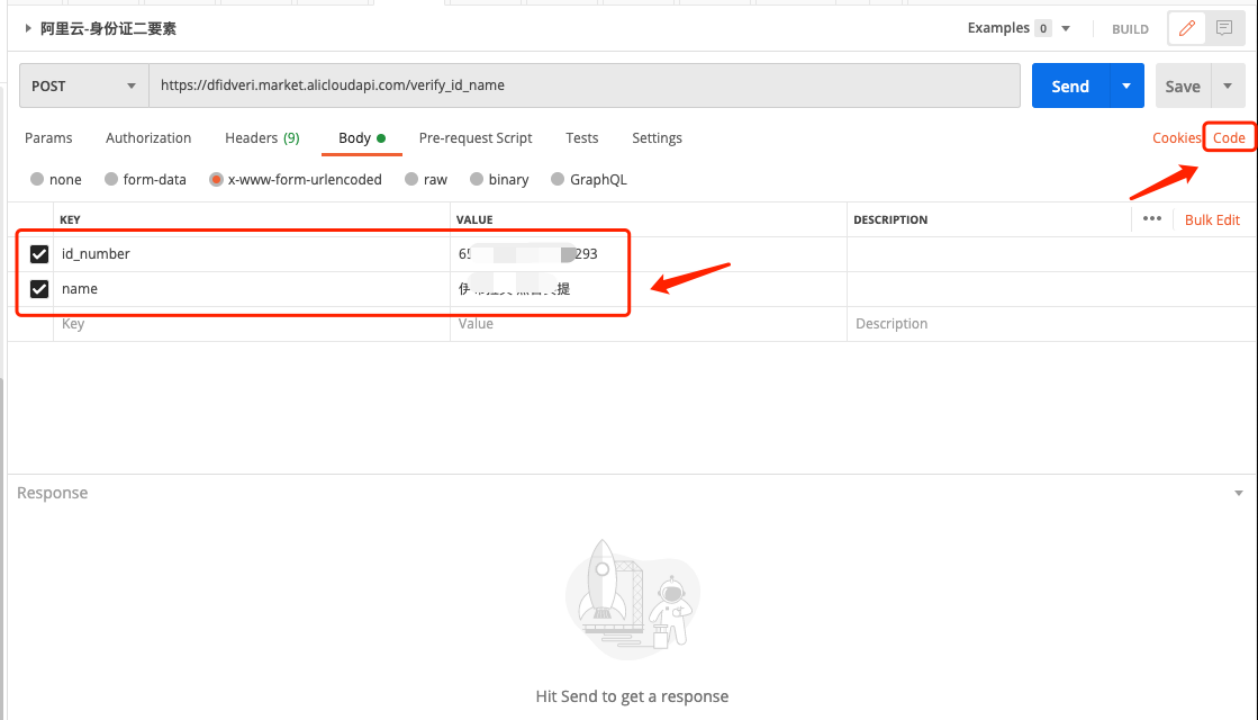
Task: Click the id_number description cell
Action: (1050, 254)
